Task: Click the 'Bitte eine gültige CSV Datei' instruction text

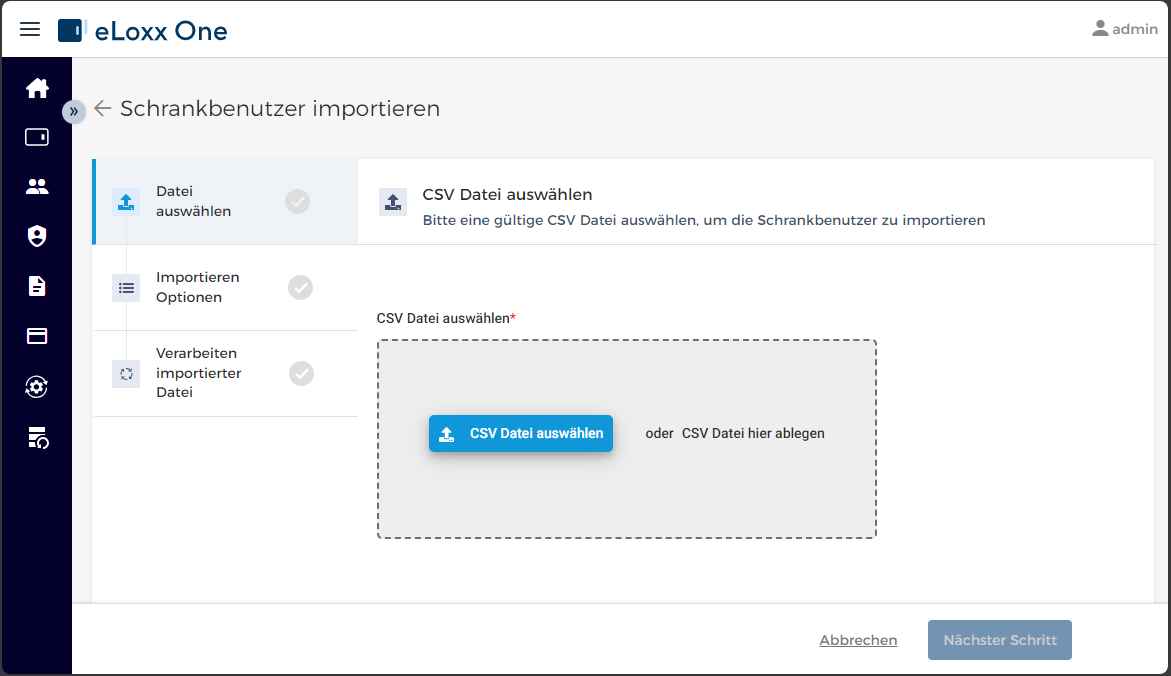Action: pyautogui.click(x=704, y=220)
